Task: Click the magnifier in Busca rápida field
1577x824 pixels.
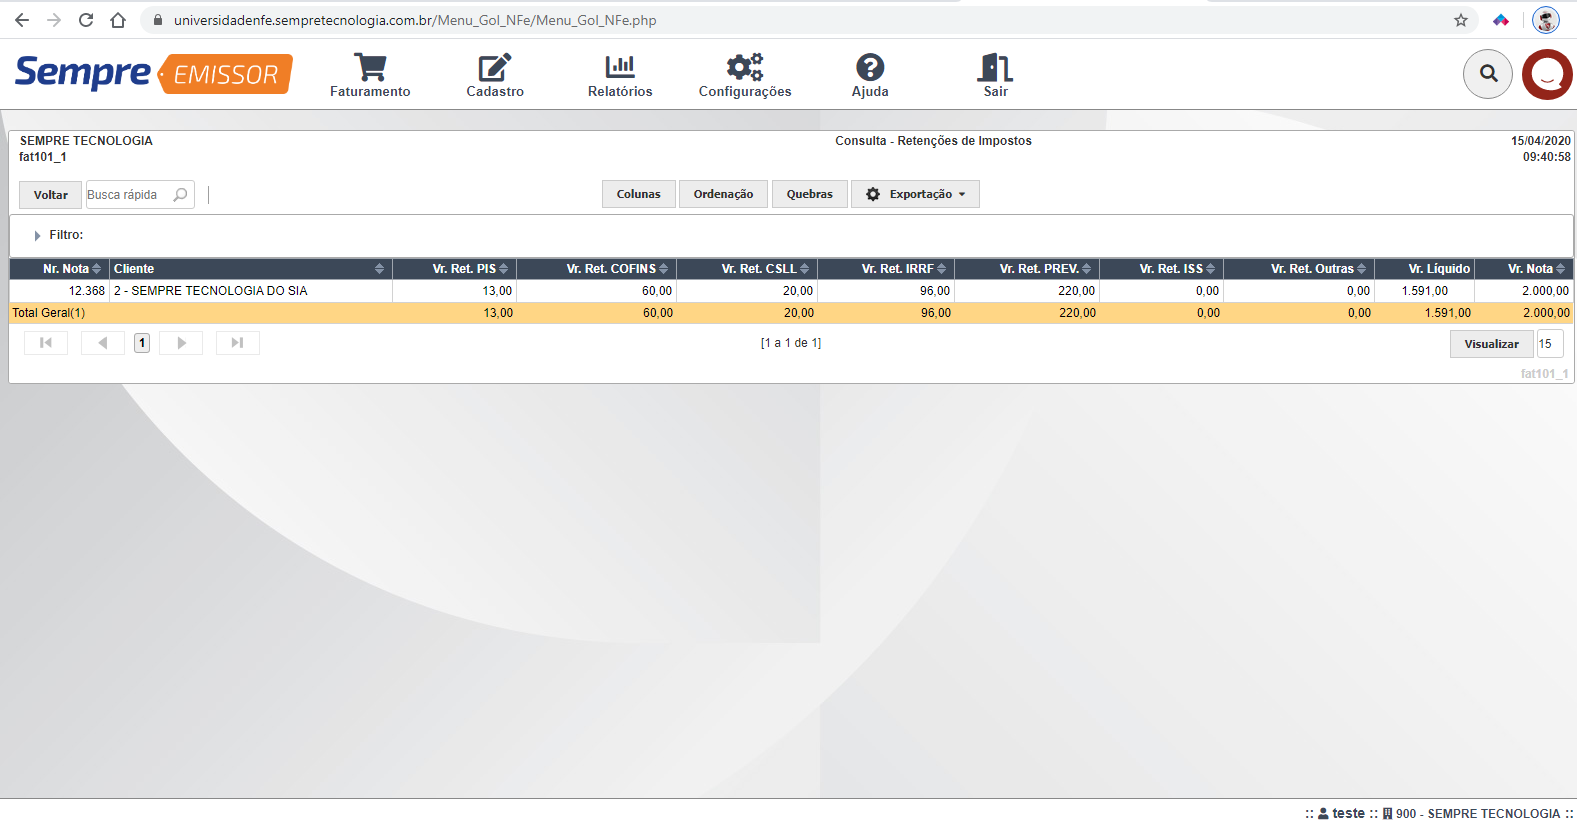Action: (x=180, y=195)
